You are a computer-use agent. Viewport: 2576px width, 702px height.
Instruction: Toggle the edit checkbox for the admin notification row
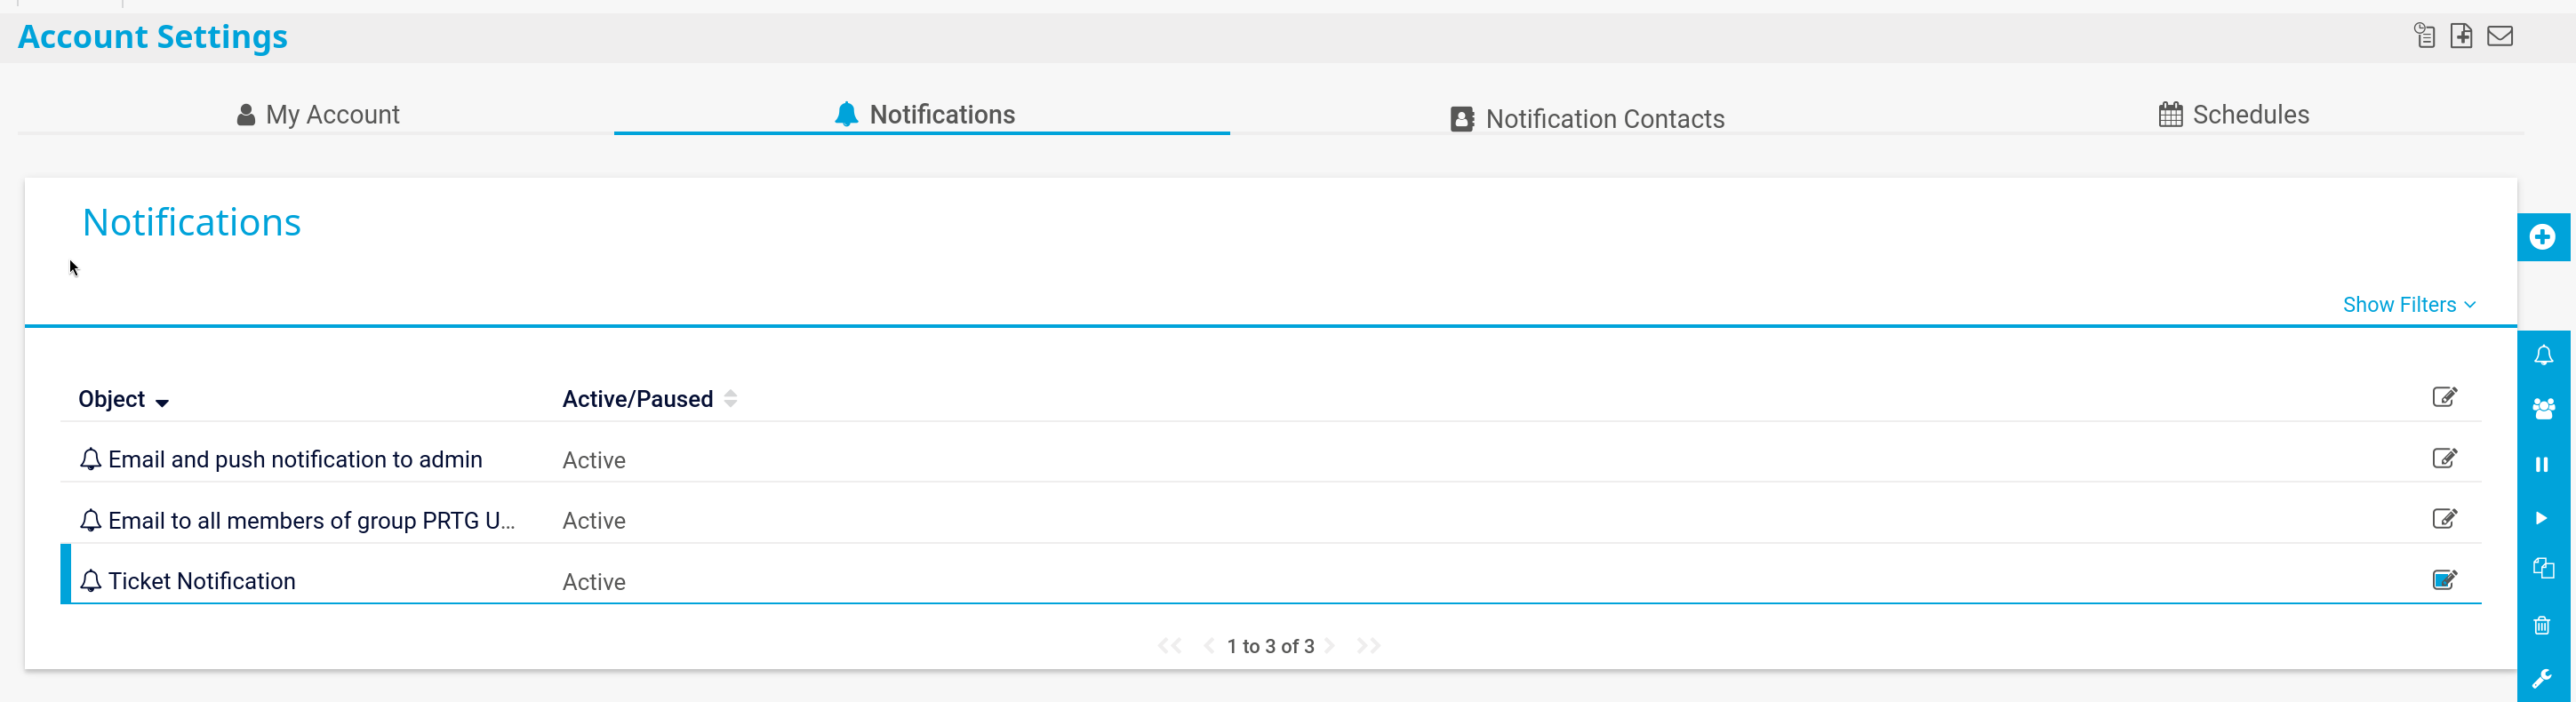pos(2444,458)
